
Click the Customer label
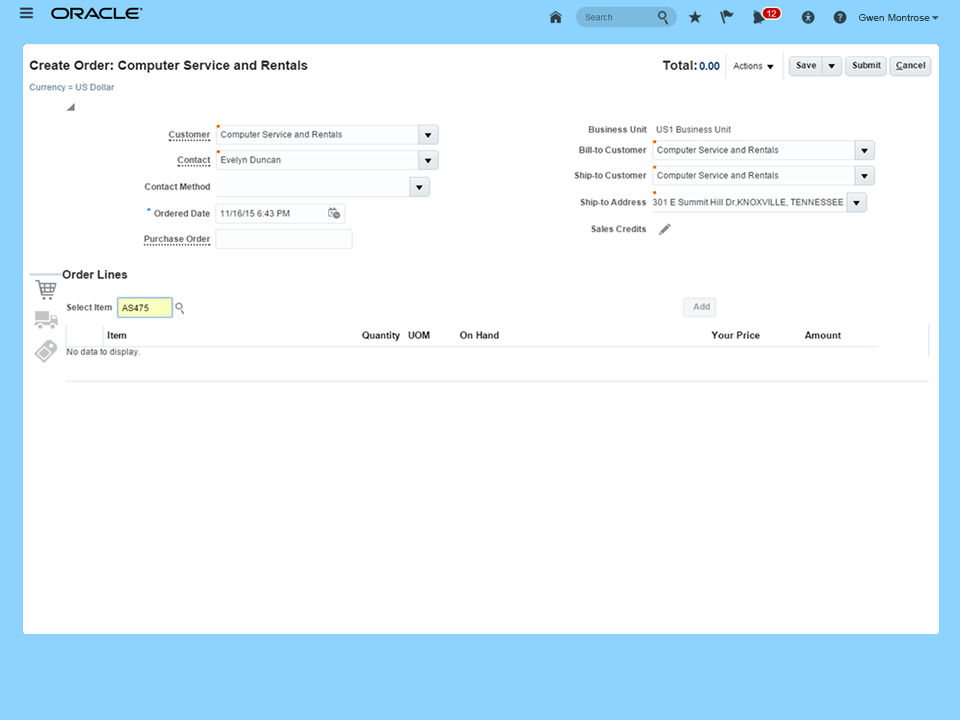189,135
